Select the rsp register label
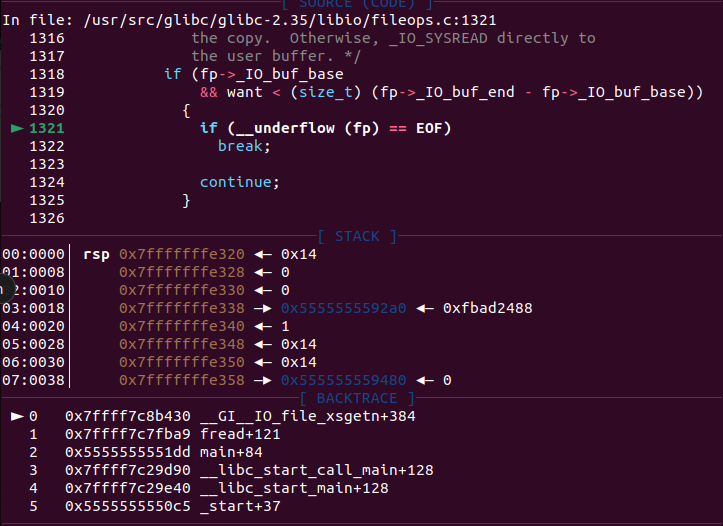 click(x=96, y=254)
